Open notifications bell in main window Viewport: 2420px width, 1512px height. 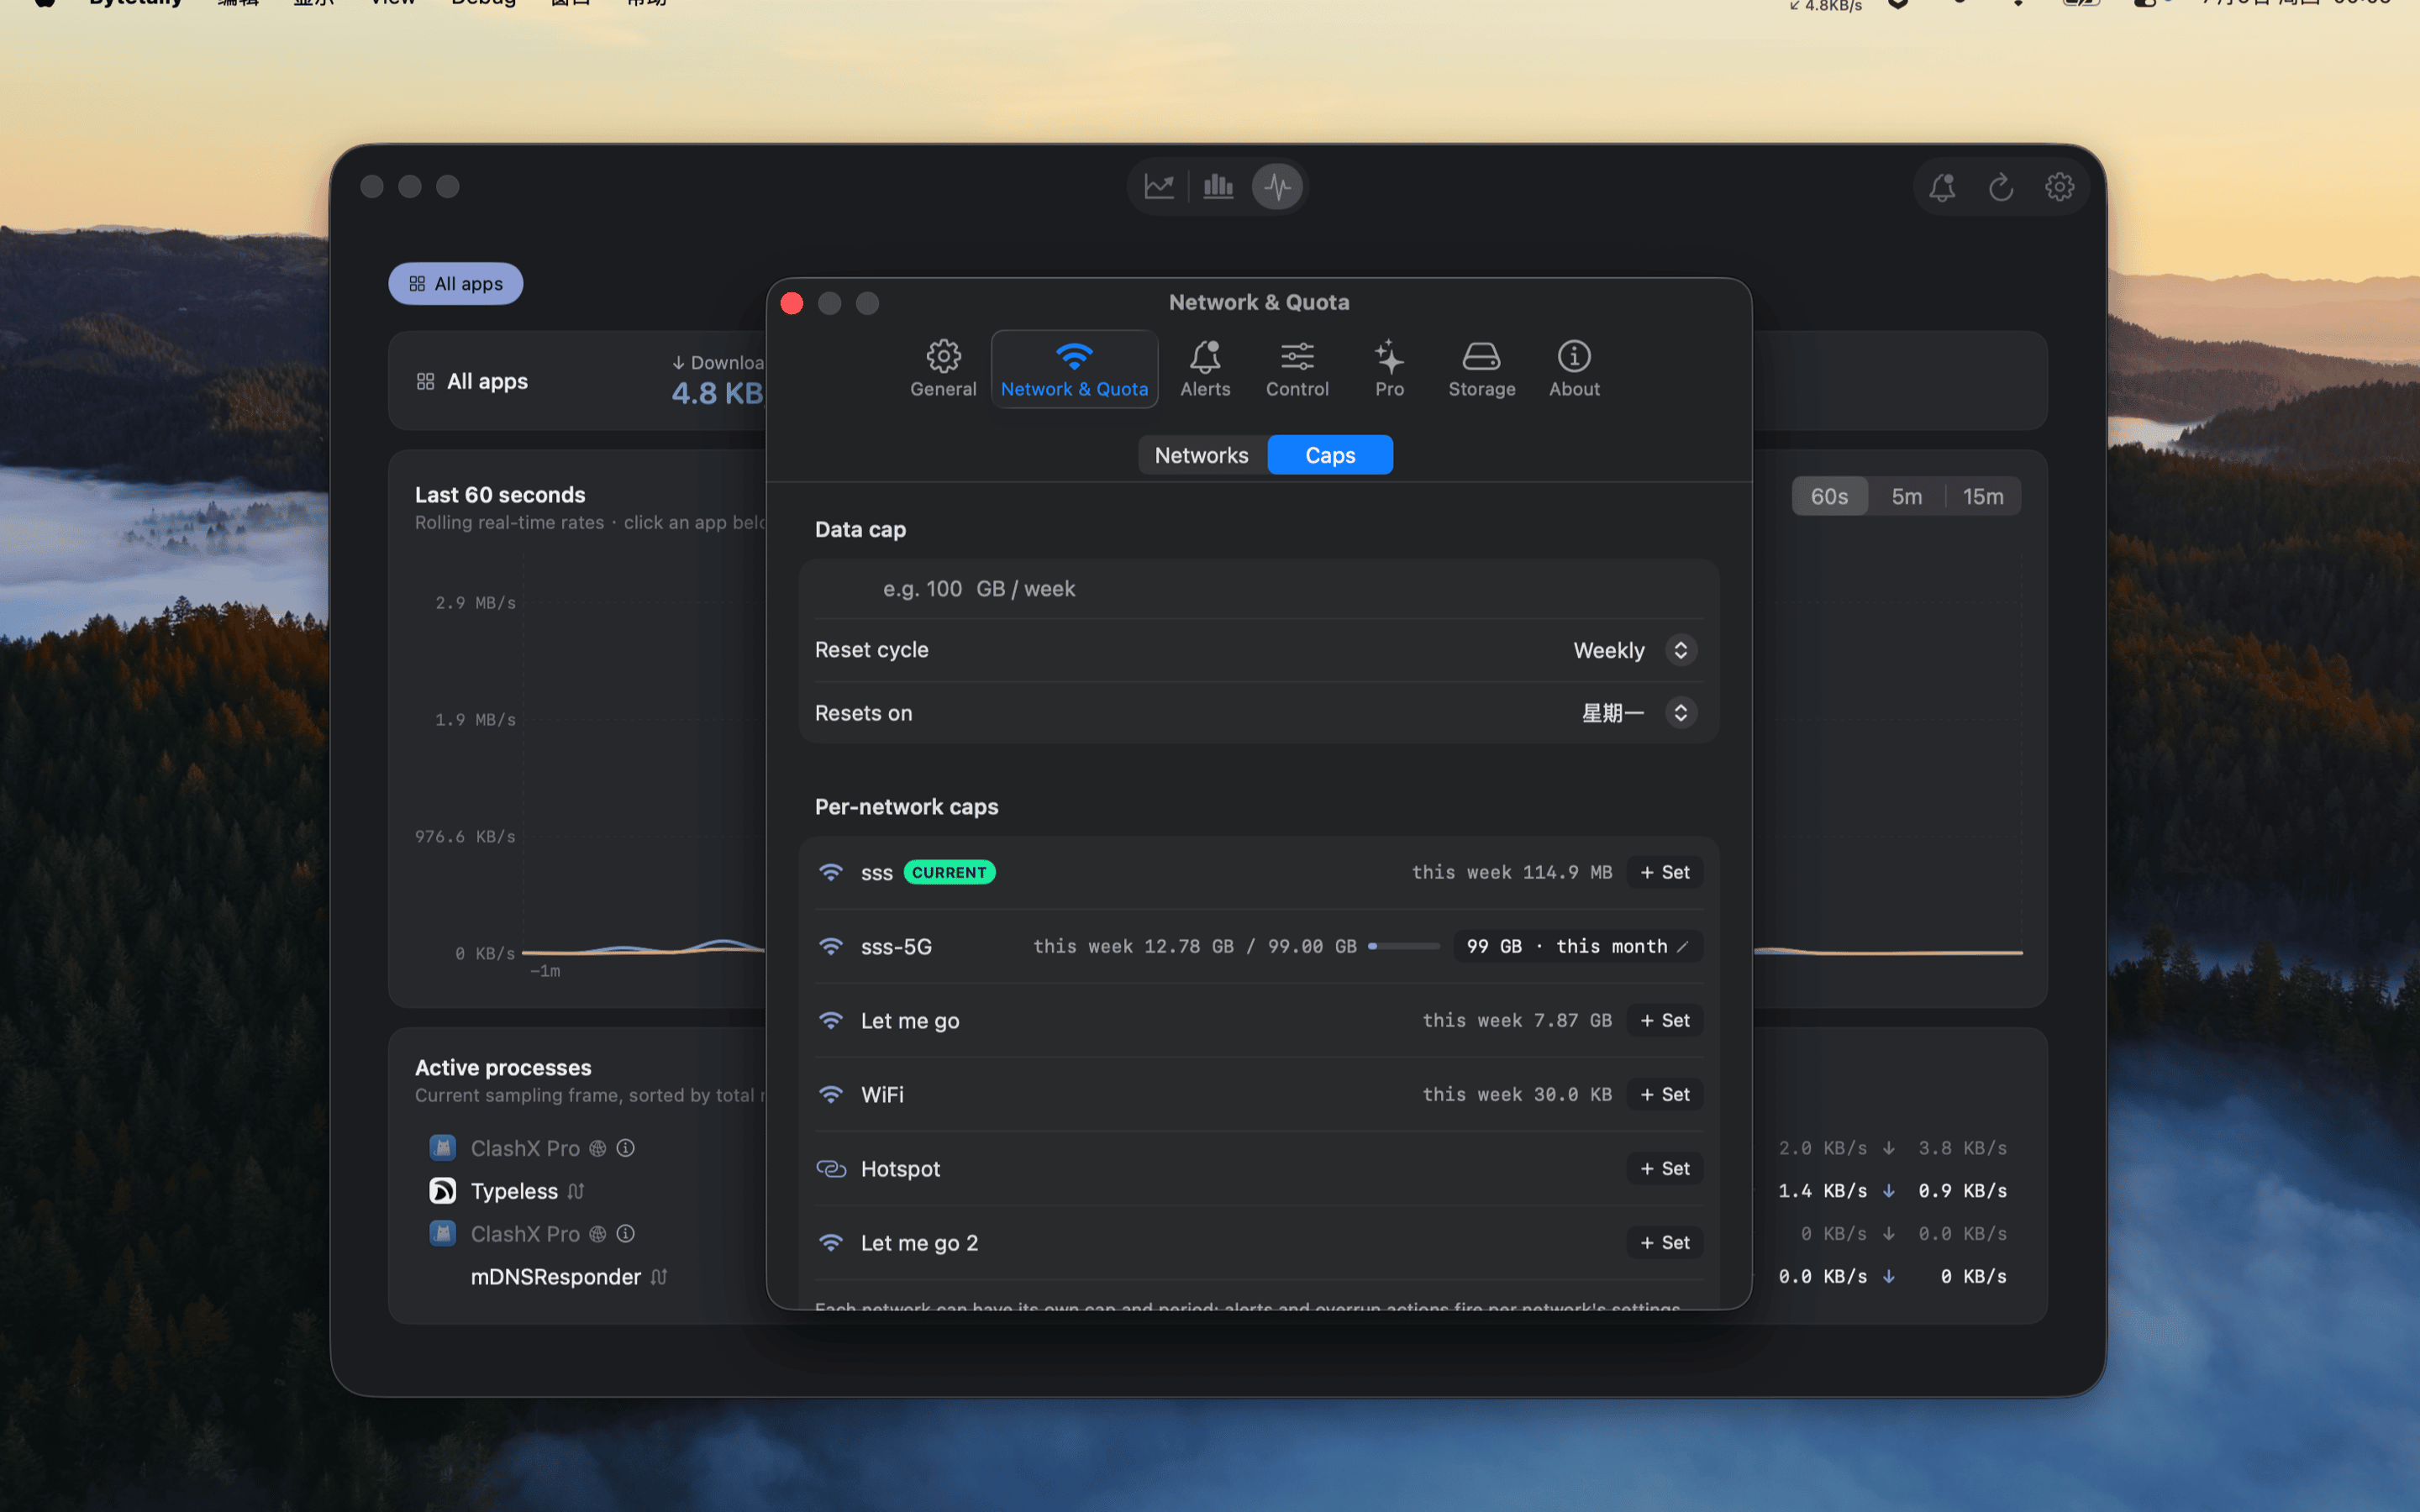click(1942, 187)
